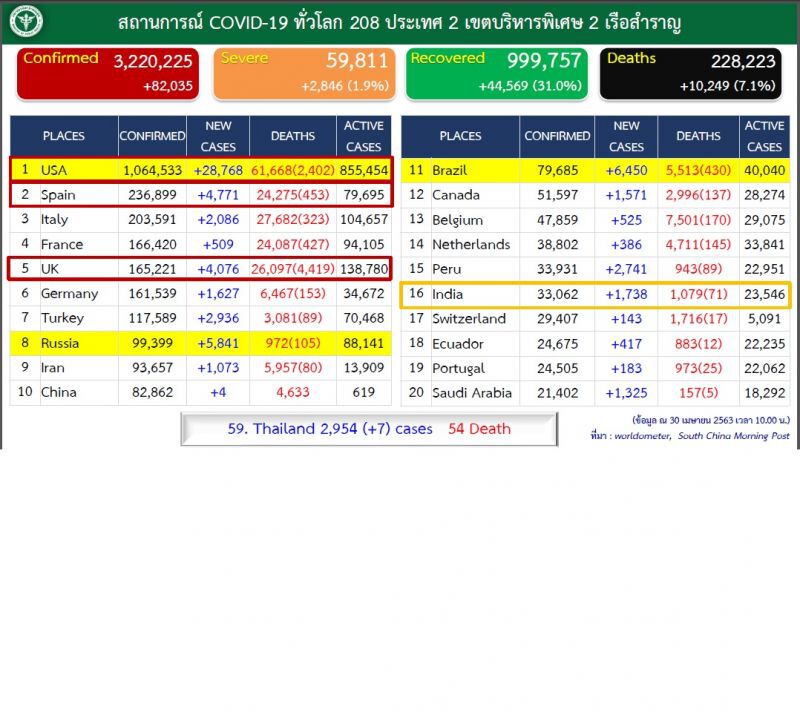Image resolution: width=800 pixels, height=712 pixels.
Task: Select the Switzerland row name
Action: pyautogui.click(x=469, y=319)
